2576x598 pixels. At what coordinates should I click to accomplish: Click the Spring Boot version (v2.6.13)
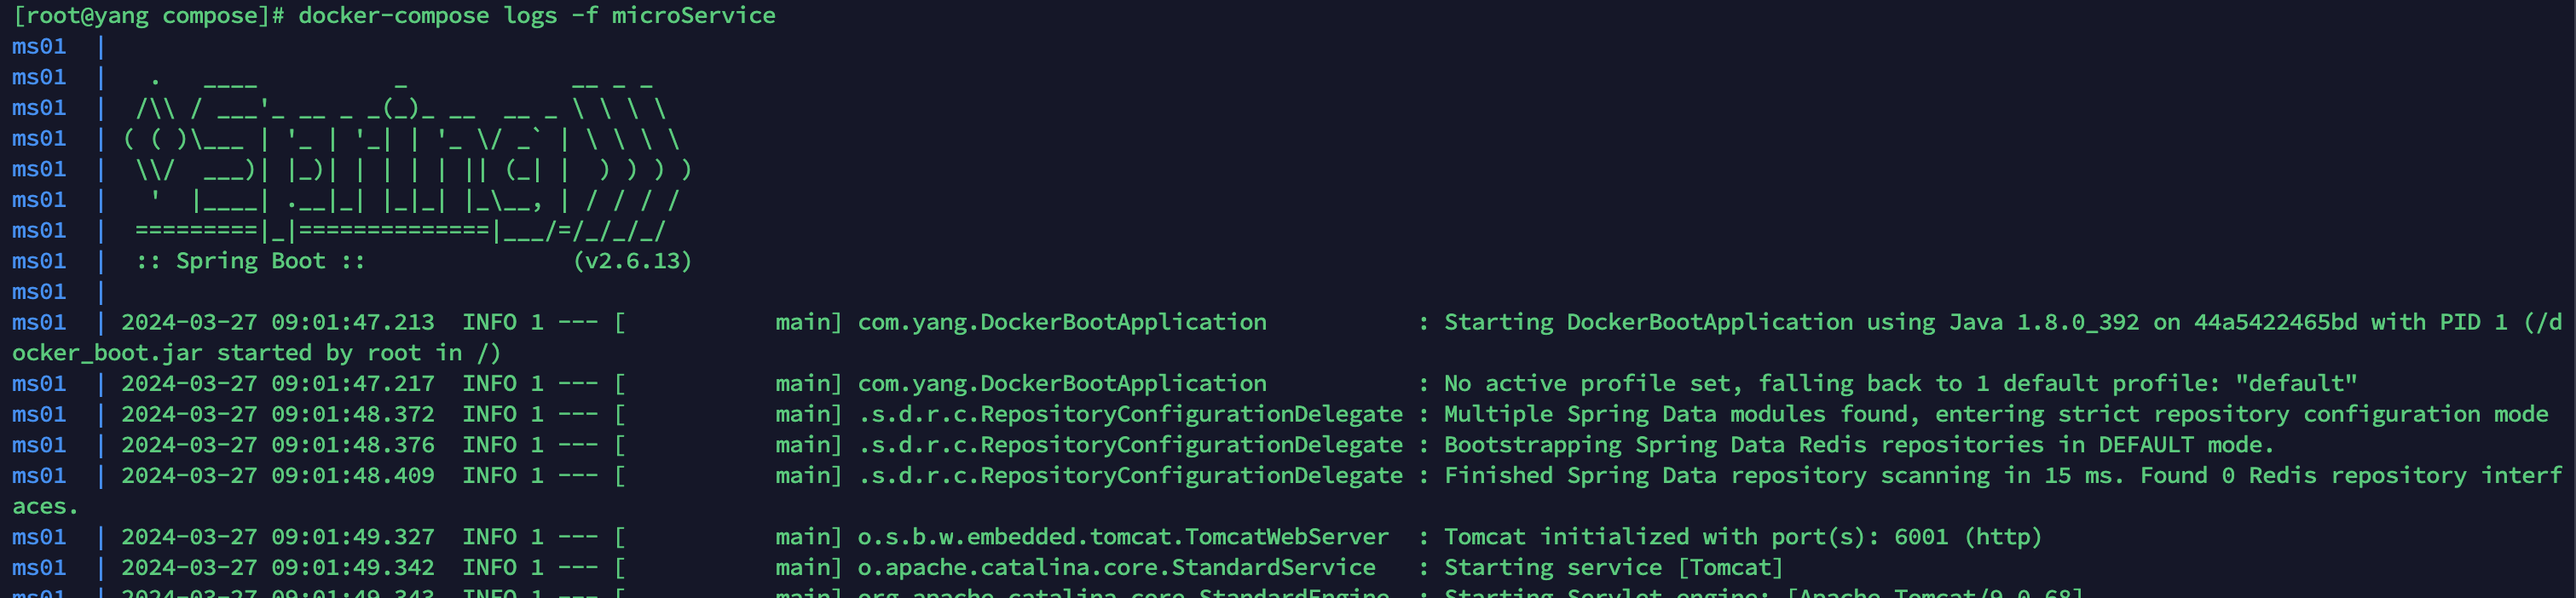[x=632, y=261]
